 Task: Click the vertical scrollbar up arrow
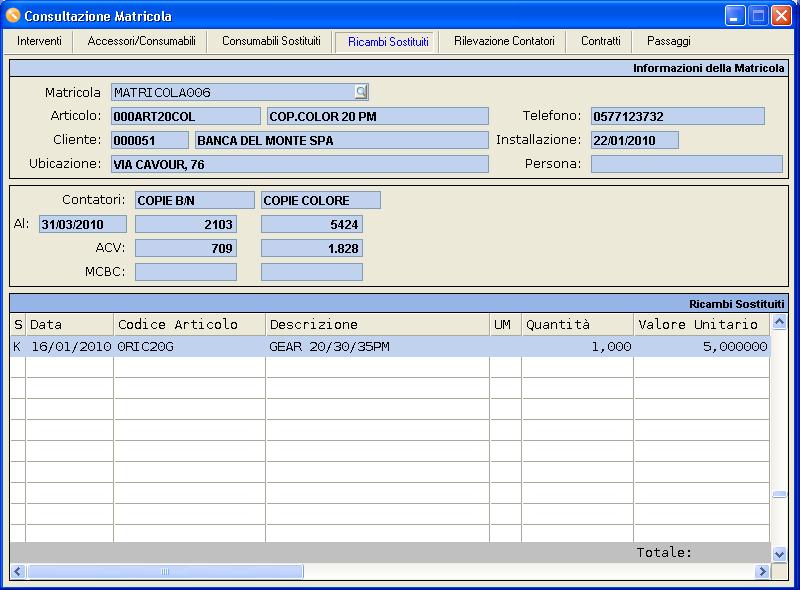pyautogui.click(x=779, y=322)
